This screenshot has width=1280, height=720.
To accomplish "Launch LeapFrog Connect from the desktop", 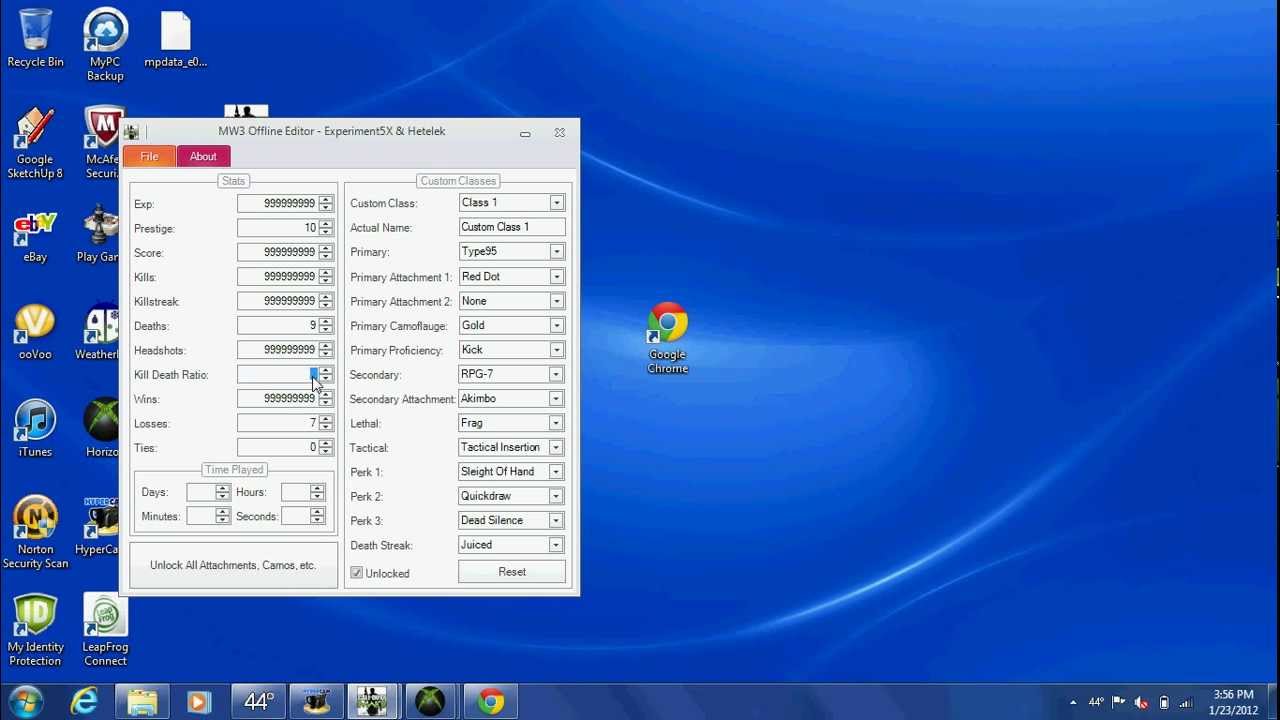I will click(105, 630).
